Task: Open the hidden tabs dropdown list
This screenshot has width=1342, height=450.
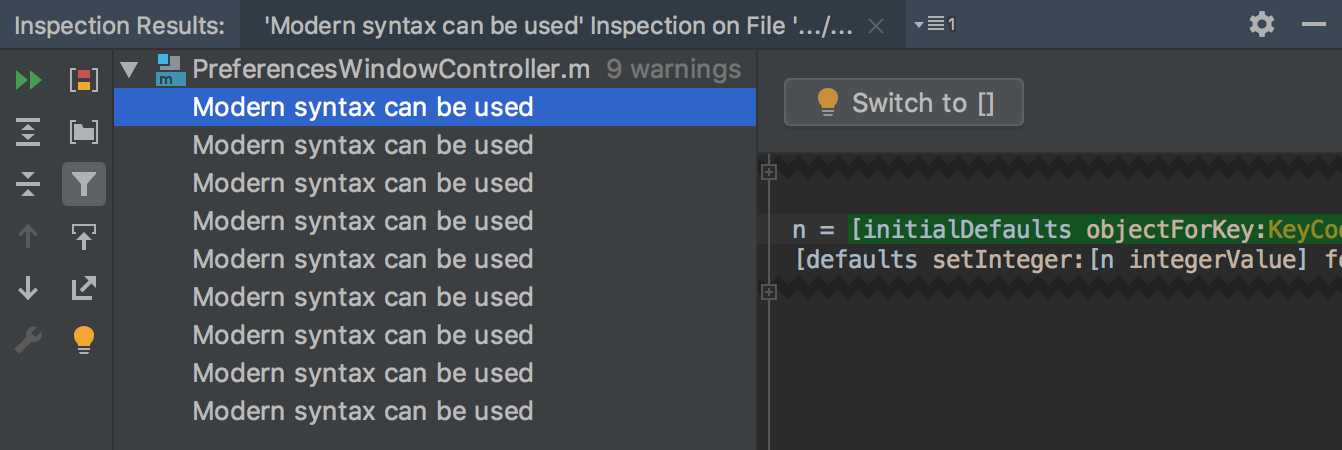Action: tap(935, 24)
